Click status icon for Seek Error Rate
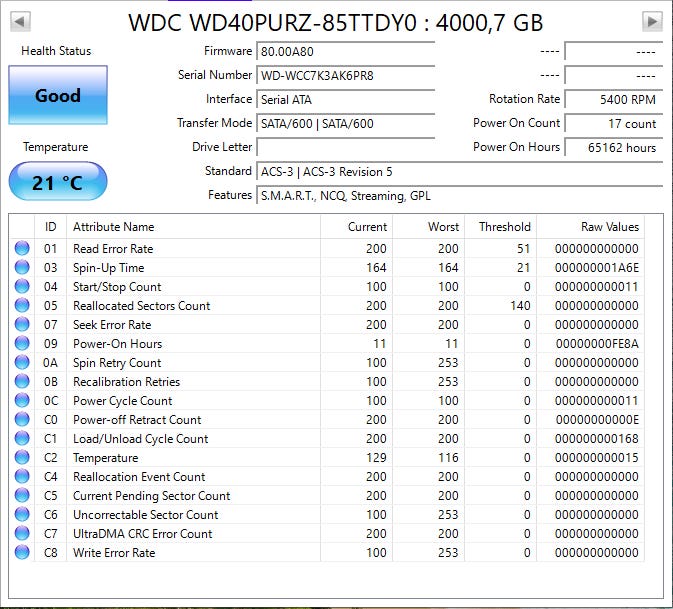Viewport: 673px width, 609px height. [22, 324]
